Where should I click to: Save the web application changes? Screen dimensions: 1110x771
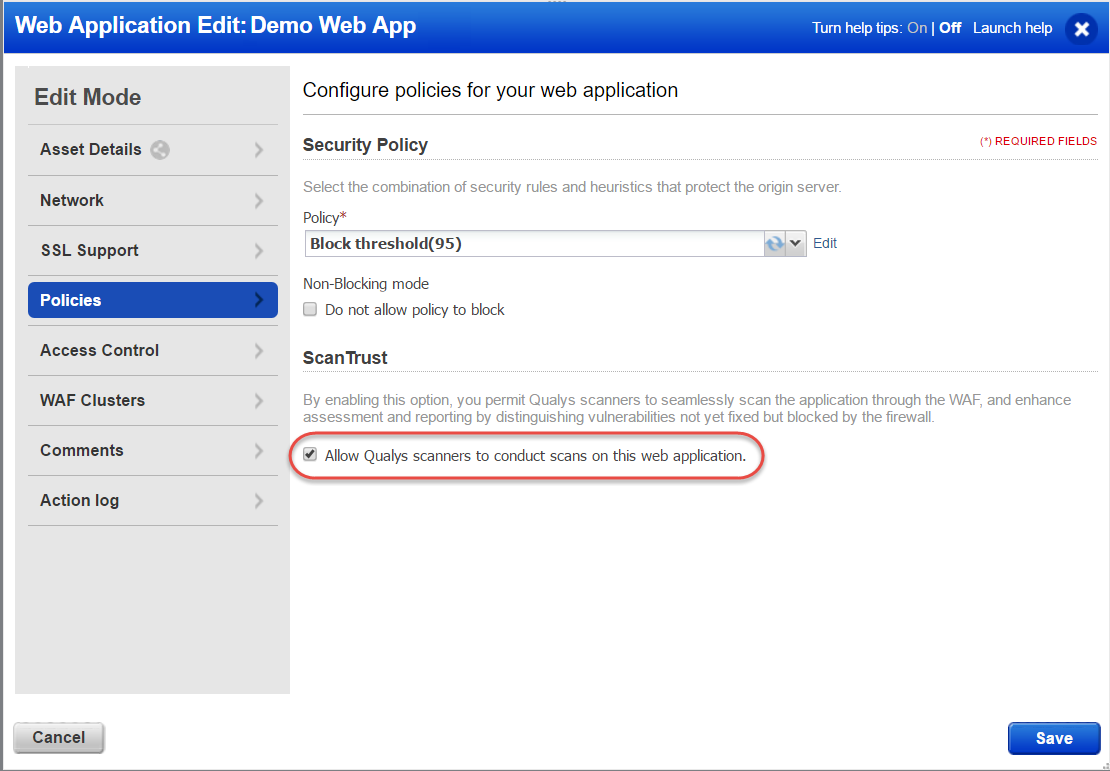tap(1053, 737)
